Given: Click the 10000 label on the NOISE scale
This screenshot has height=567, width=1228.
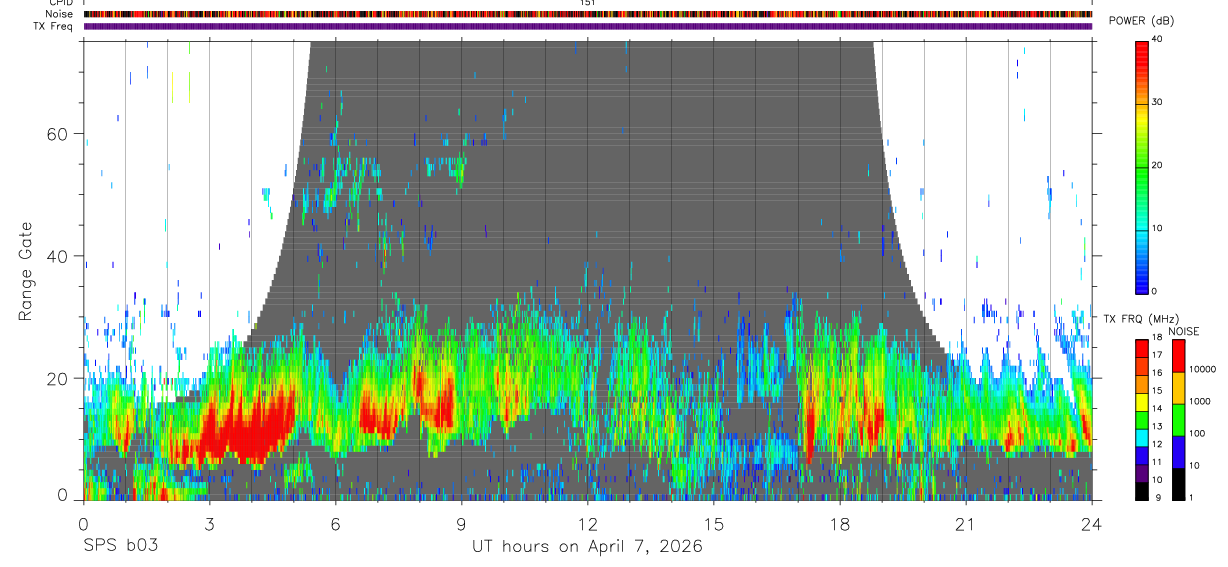Looking at the screenshot, I should pos(1202,369).
